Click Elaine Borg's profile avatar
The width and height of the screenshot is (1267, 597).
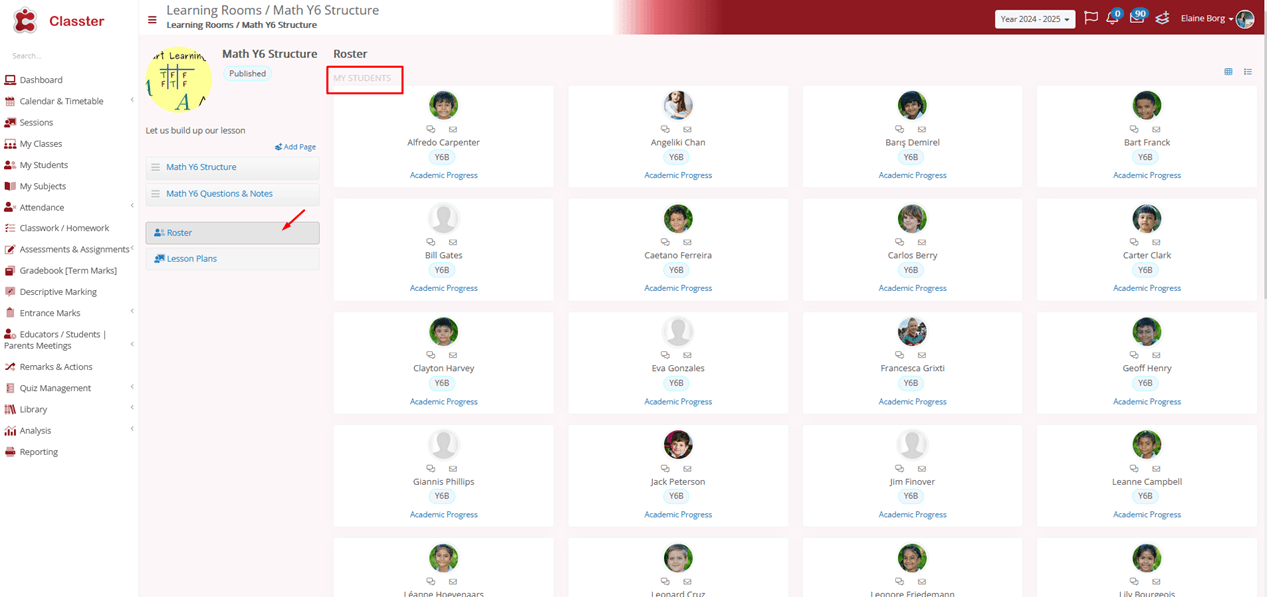(x=1245, y=19)
